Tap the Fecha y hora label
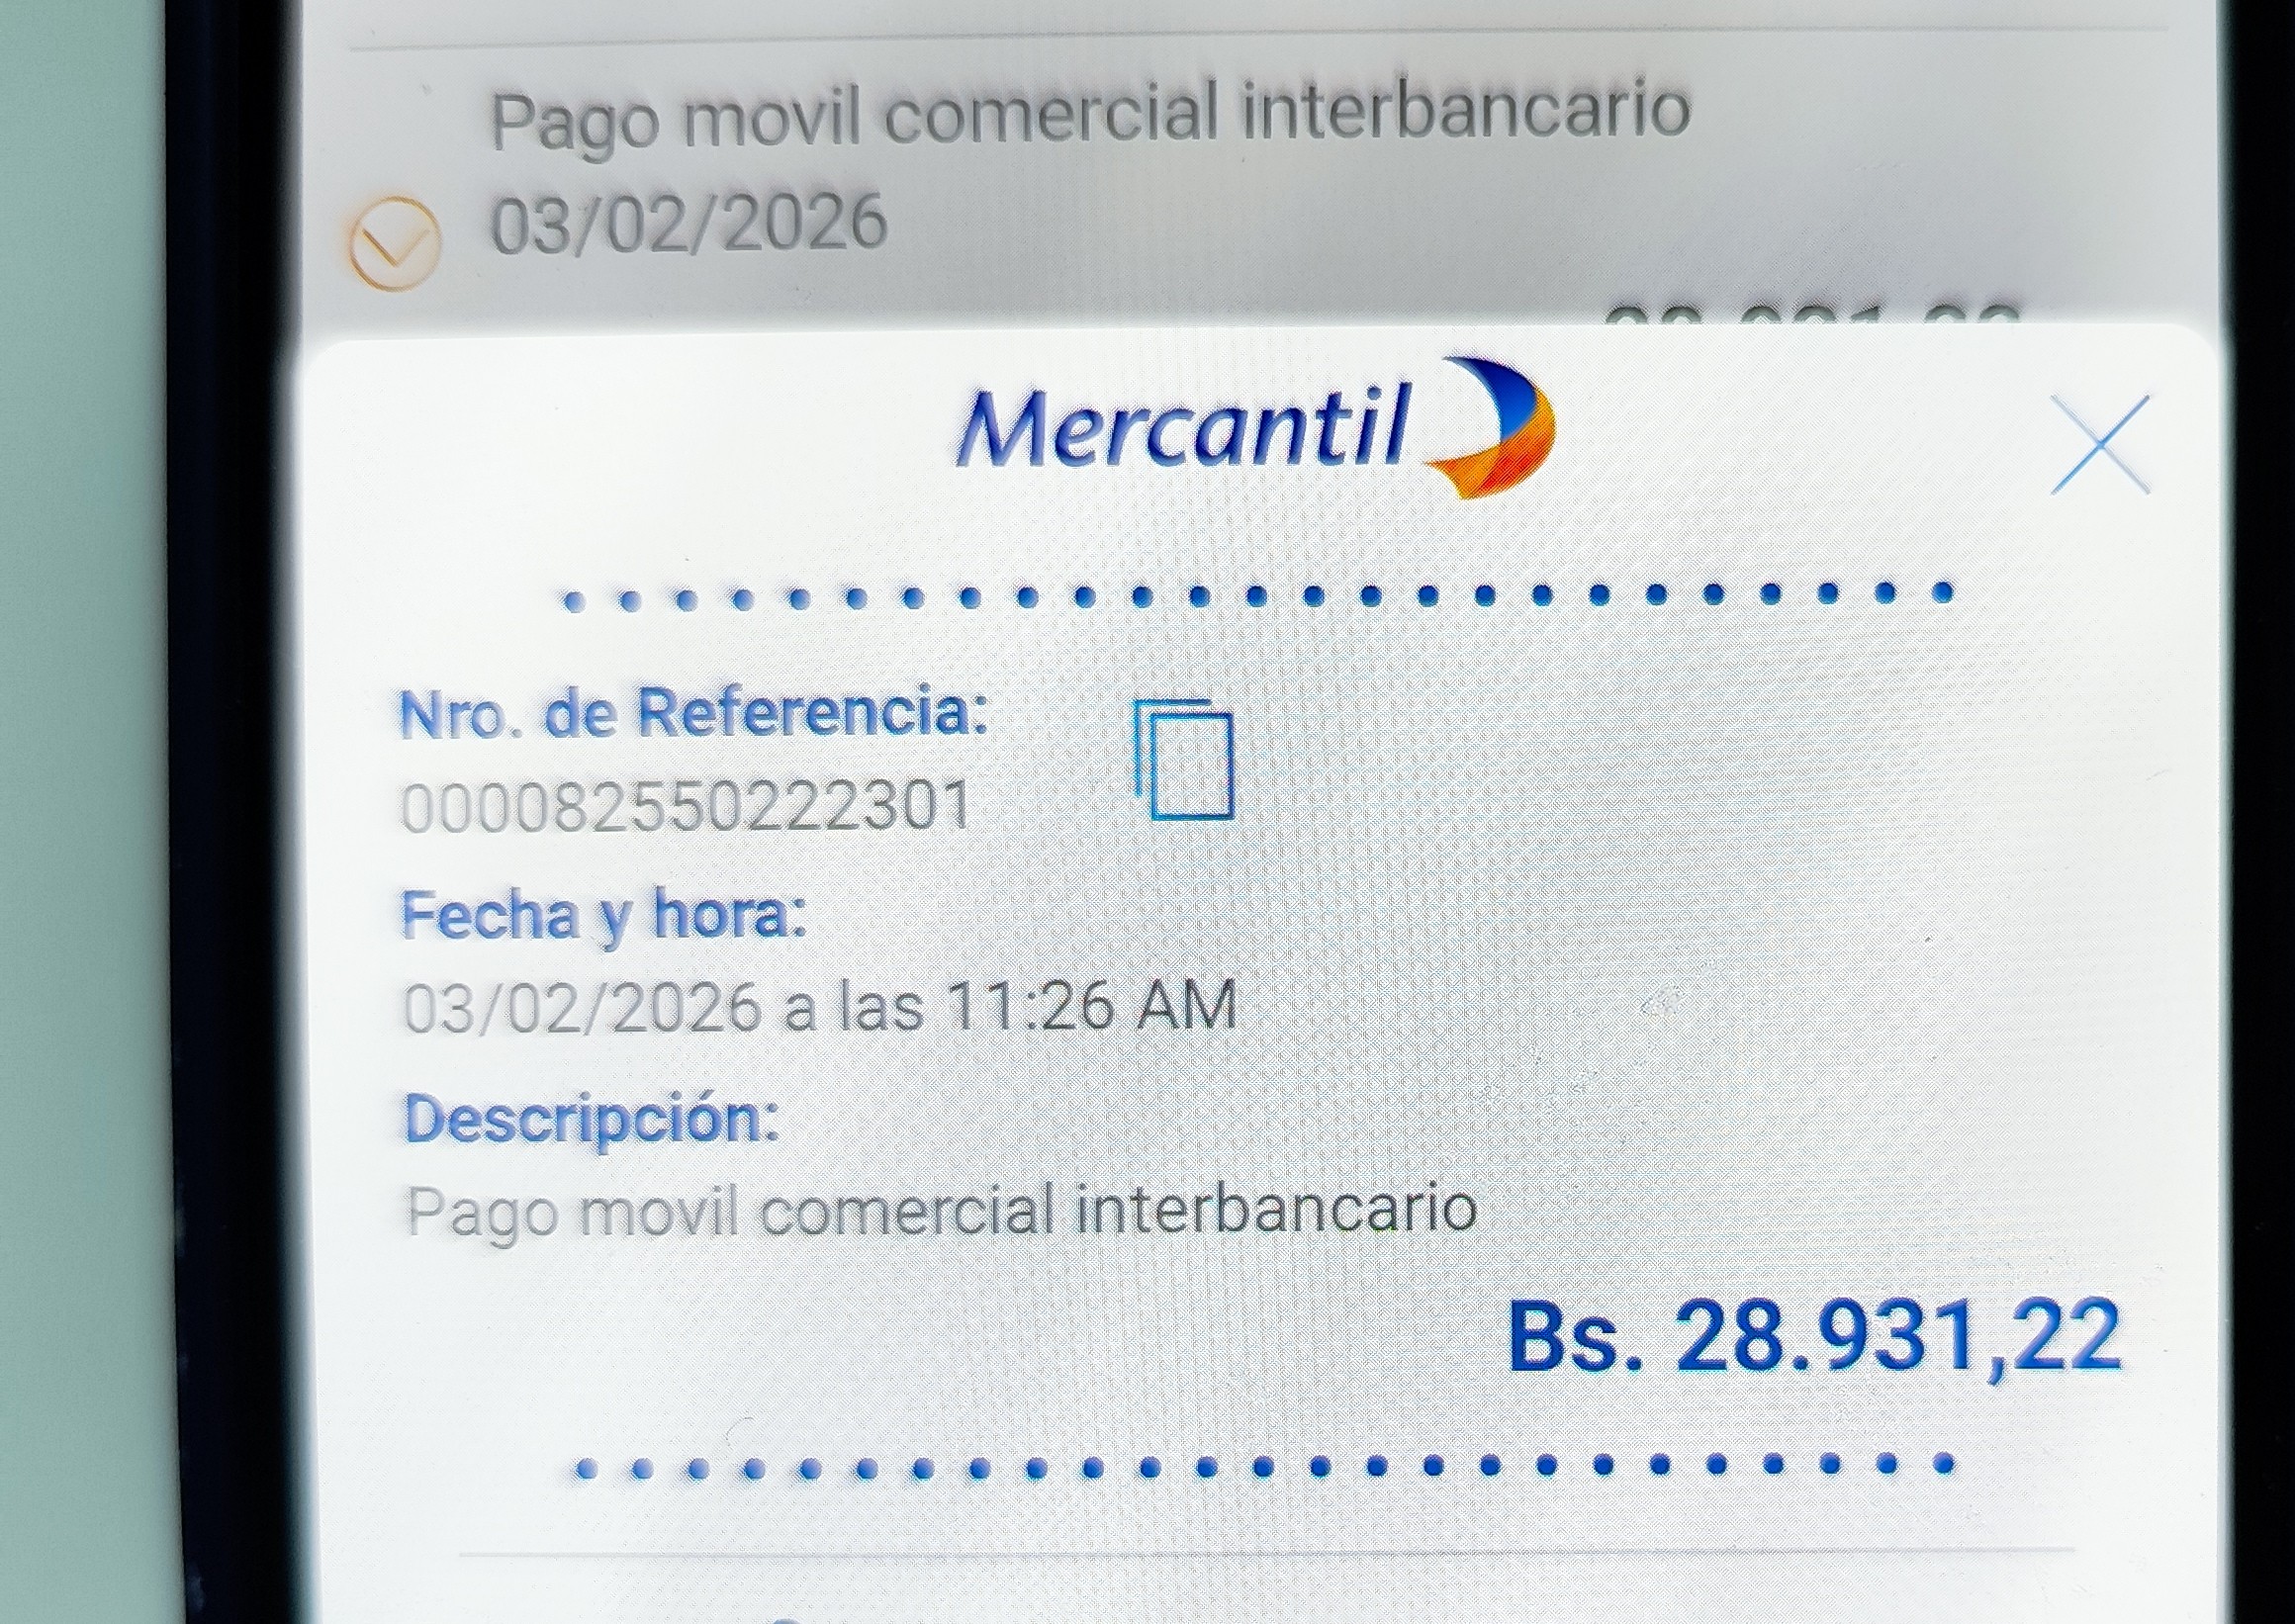The image size is (2295, 1624). (603, 915)
